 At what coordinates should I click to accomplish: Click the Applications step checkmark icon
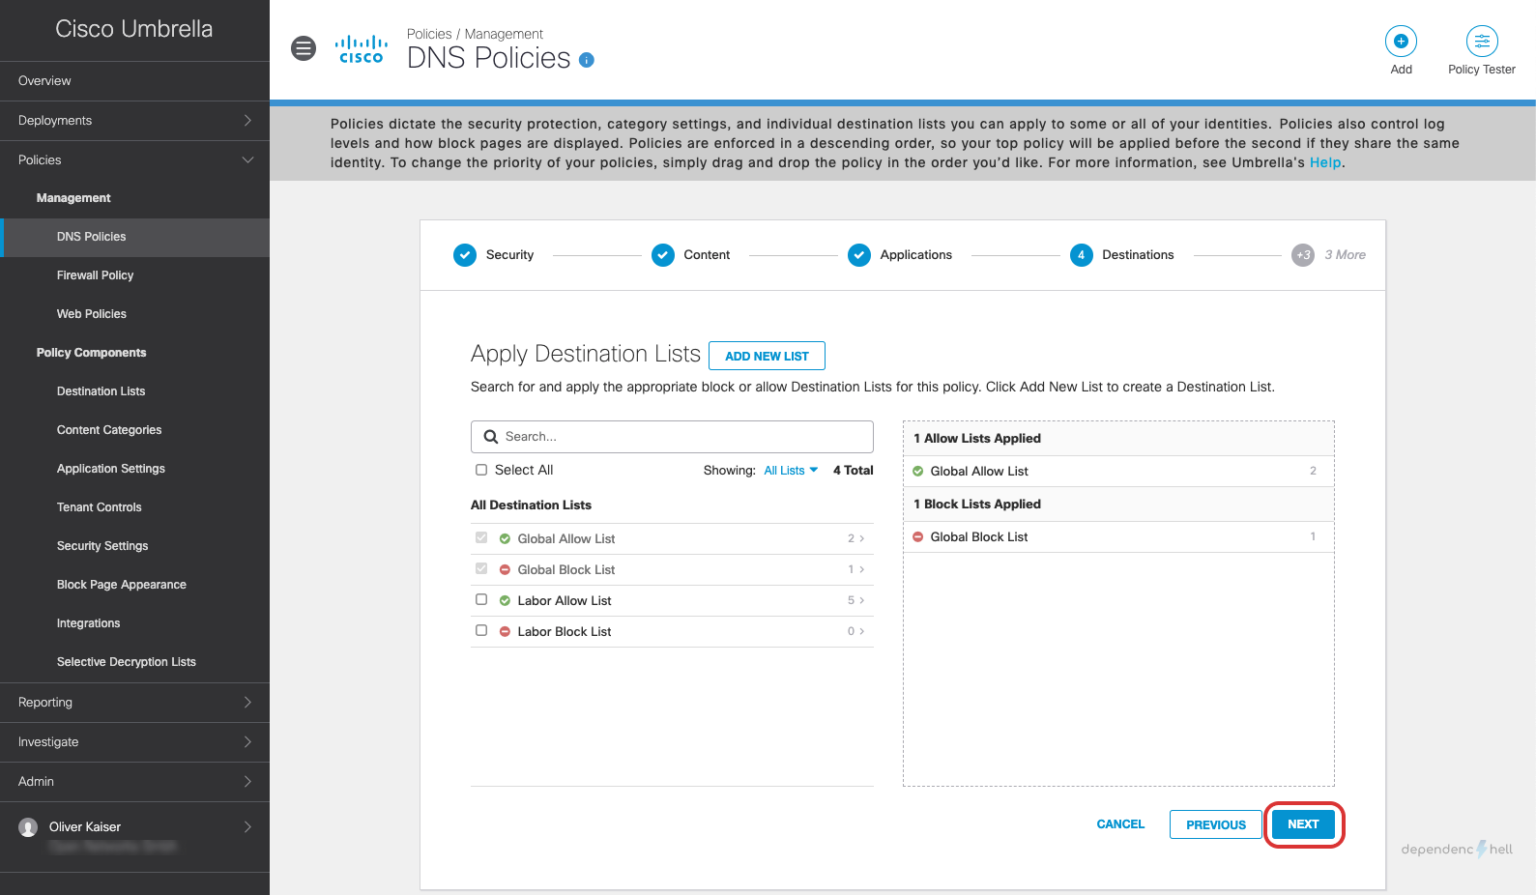pos(859,255)
